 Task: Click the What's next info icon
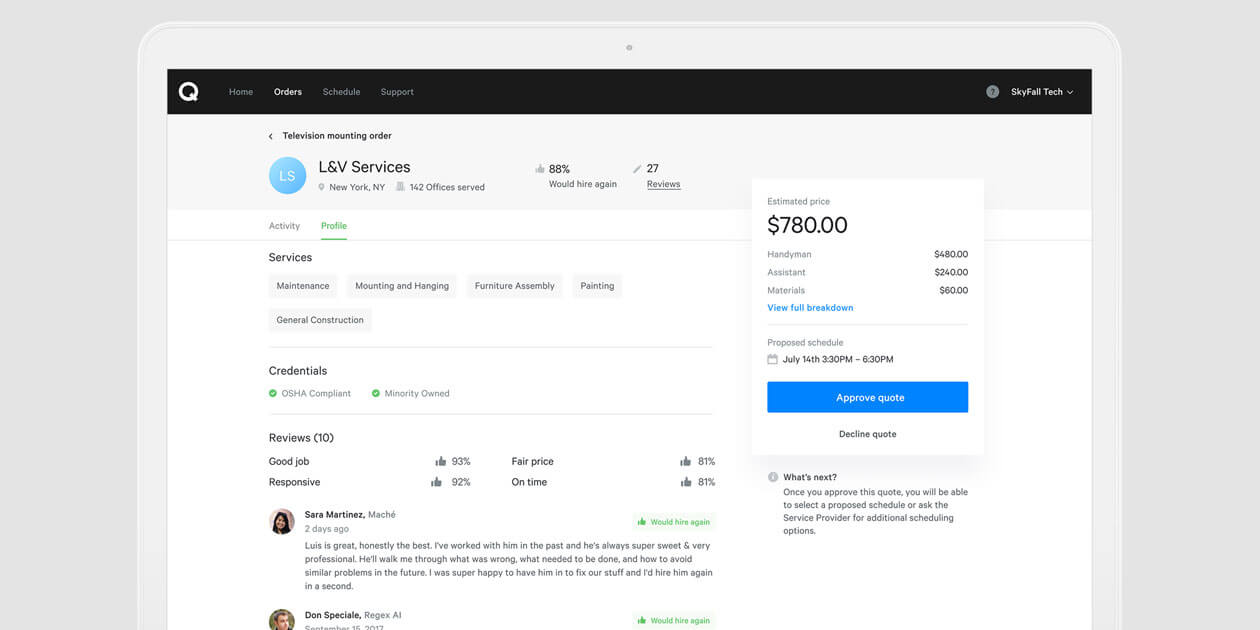[x=772, y=477]
